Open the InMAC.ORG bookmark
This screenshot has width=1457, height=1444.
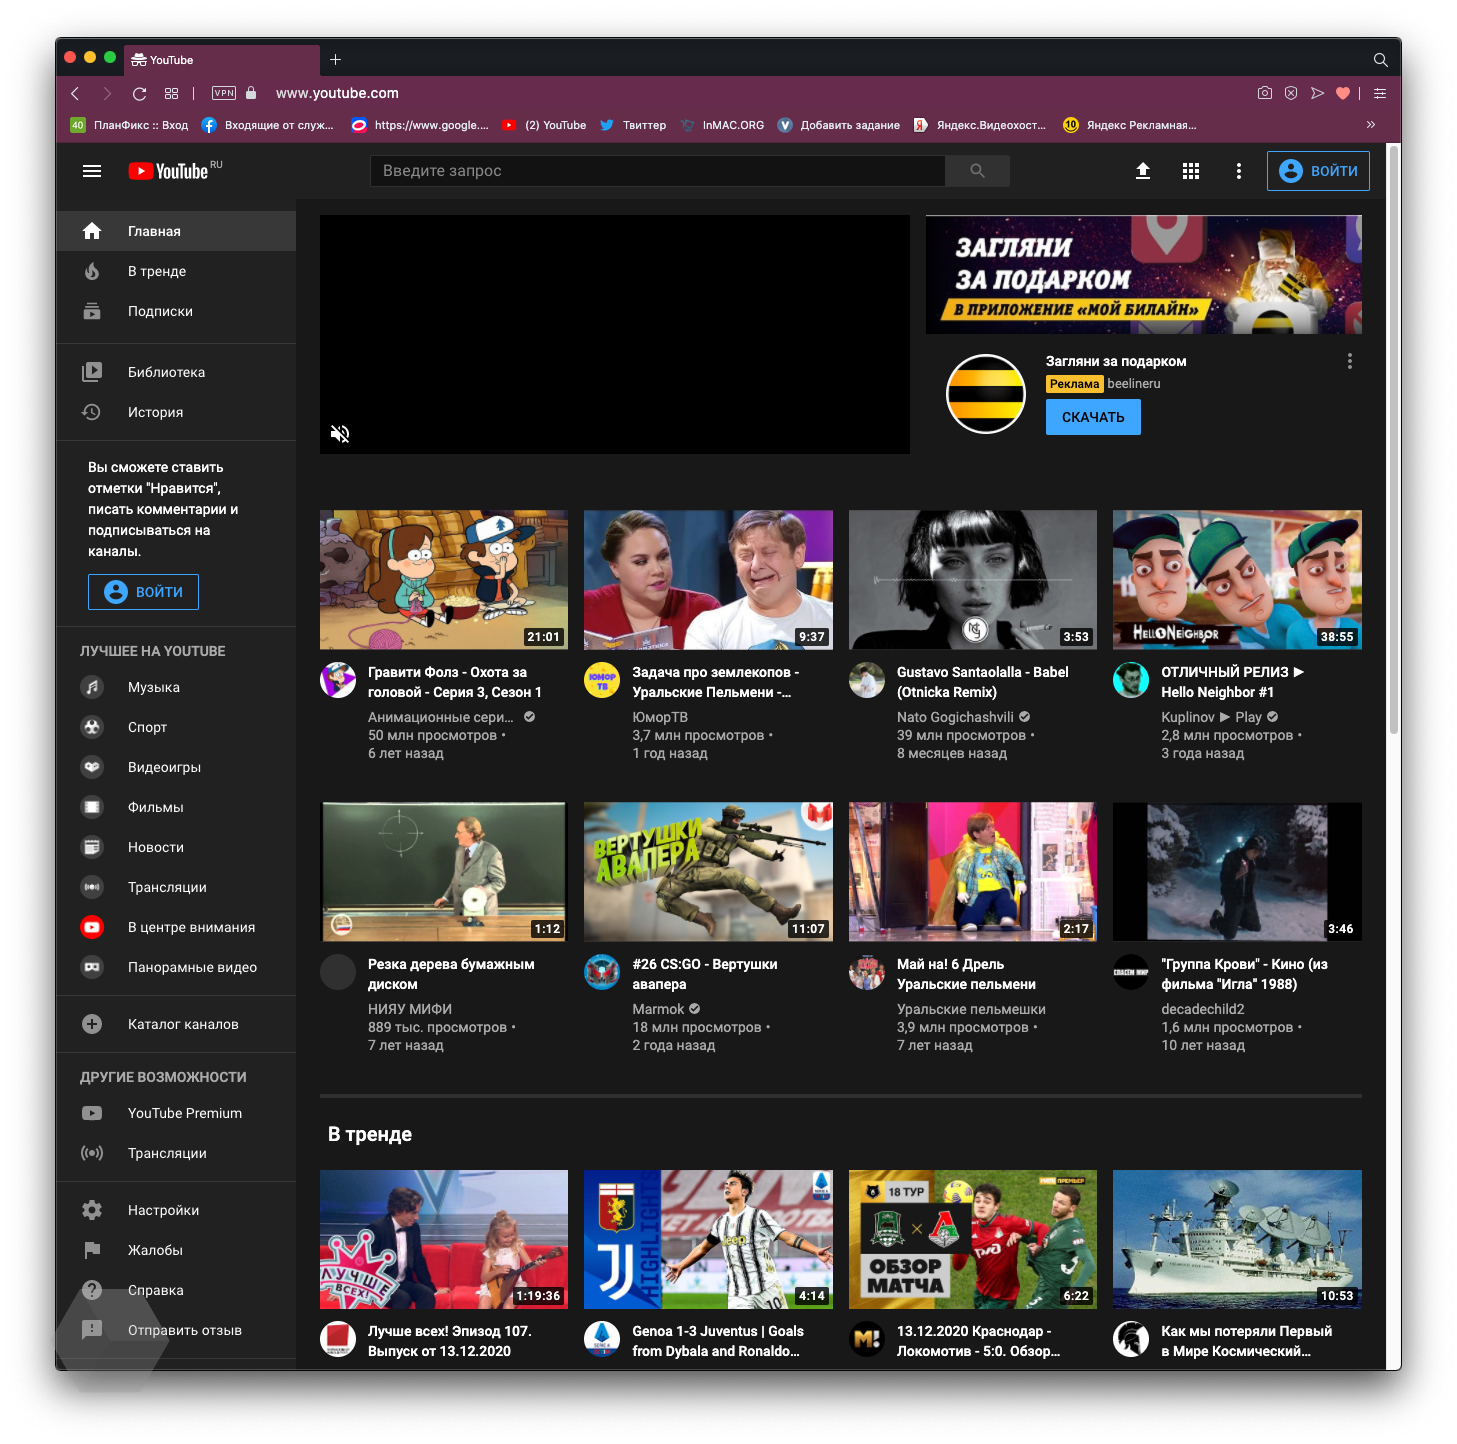click(722, 125)
